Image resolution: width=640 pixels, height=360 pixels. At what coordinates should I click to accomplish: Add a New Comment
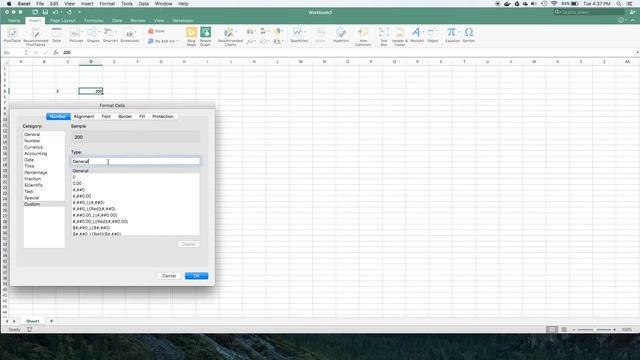tap(363, 36)
